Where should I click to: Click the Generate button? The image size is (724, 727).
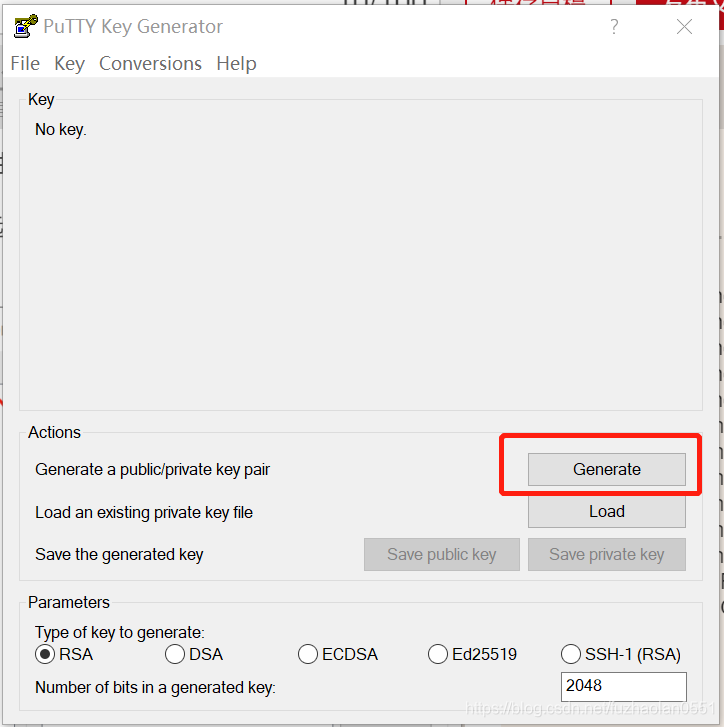(x=606, y=469)
